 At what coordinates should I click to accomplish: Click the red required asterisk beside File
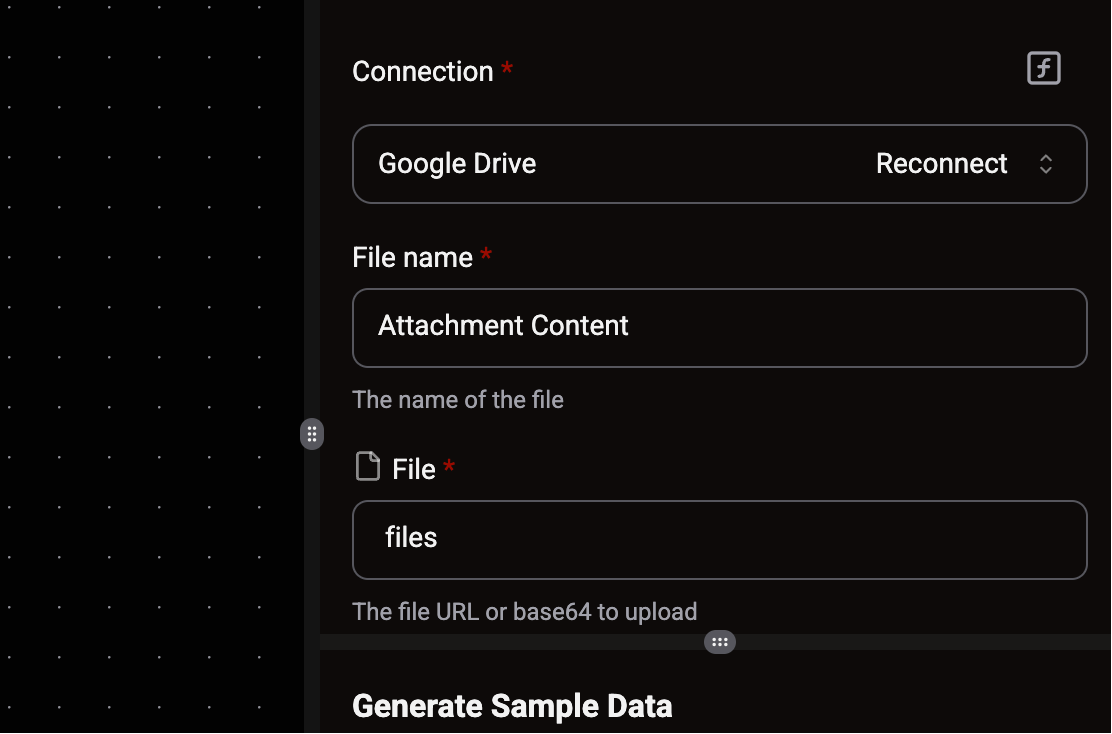[x=449, y=466]
